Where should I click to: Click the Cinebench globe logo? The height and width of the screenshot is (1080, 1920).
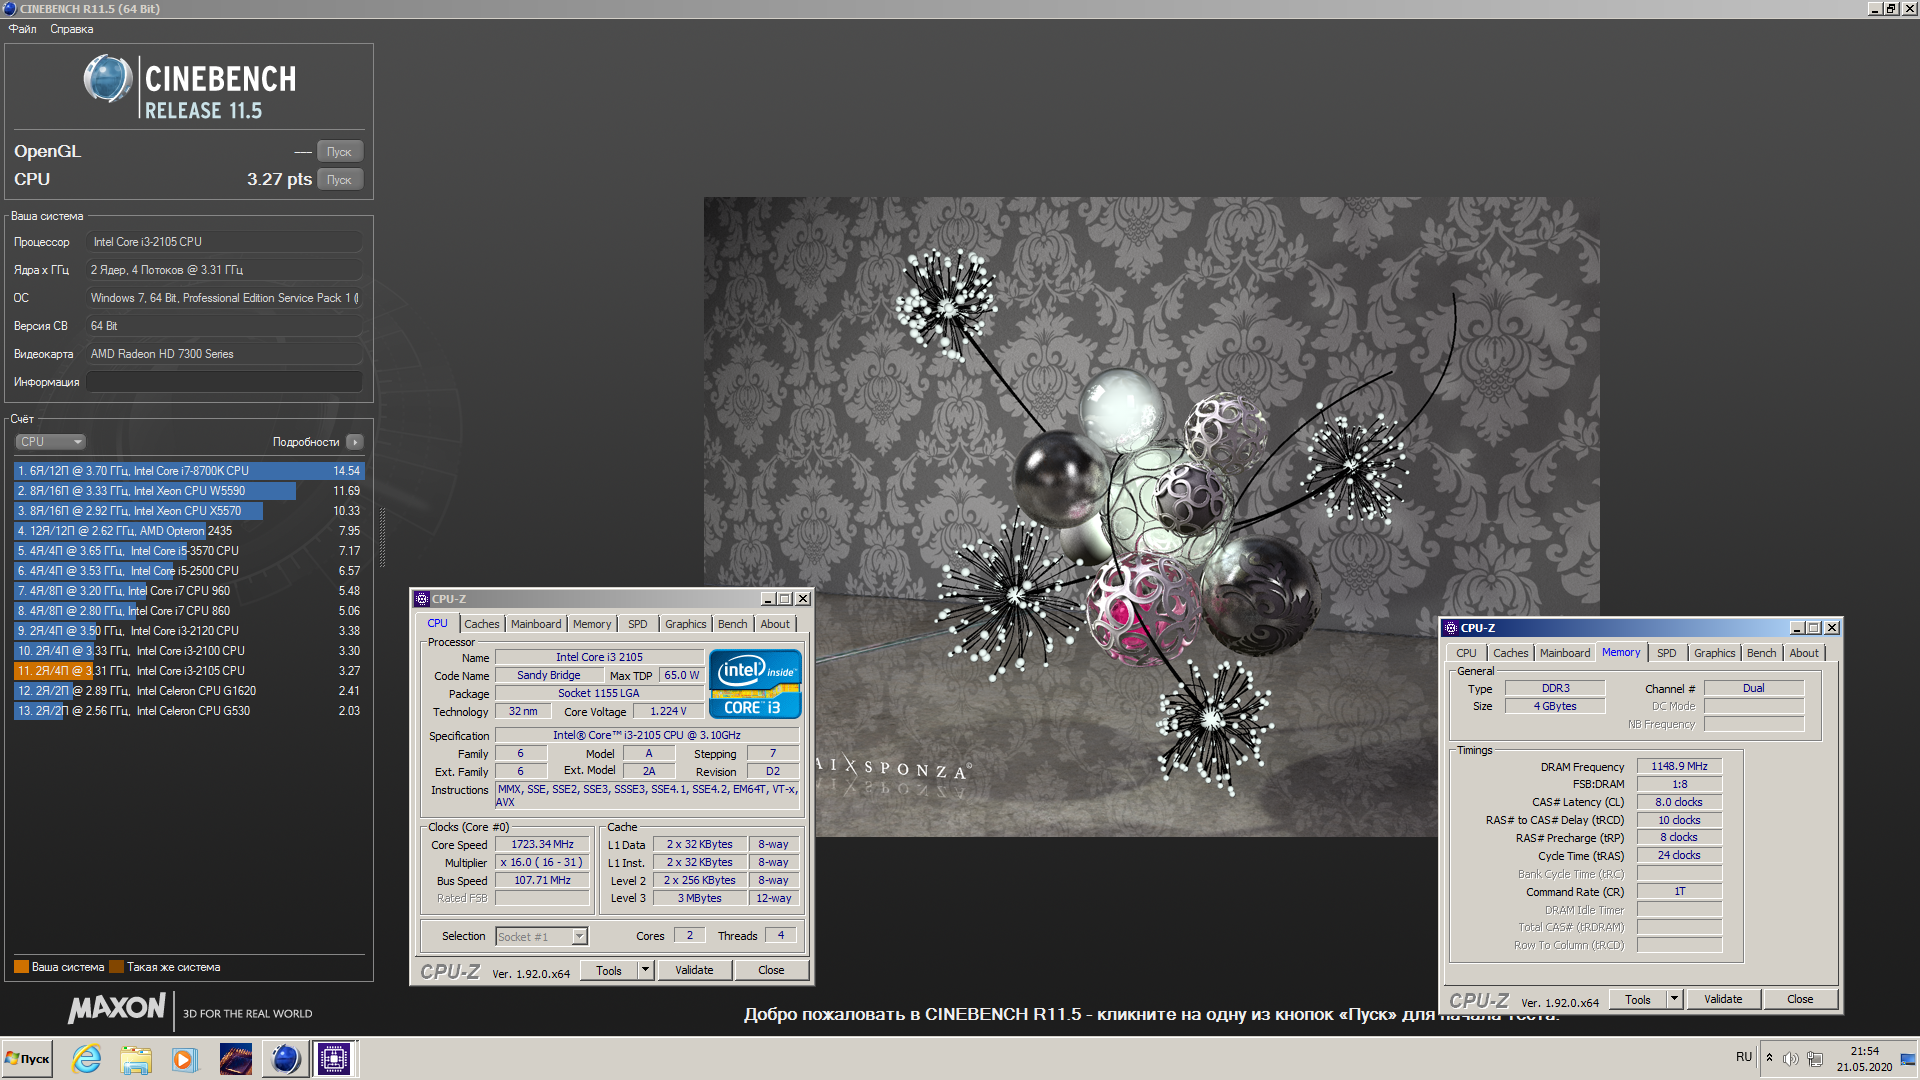point(108,80)
